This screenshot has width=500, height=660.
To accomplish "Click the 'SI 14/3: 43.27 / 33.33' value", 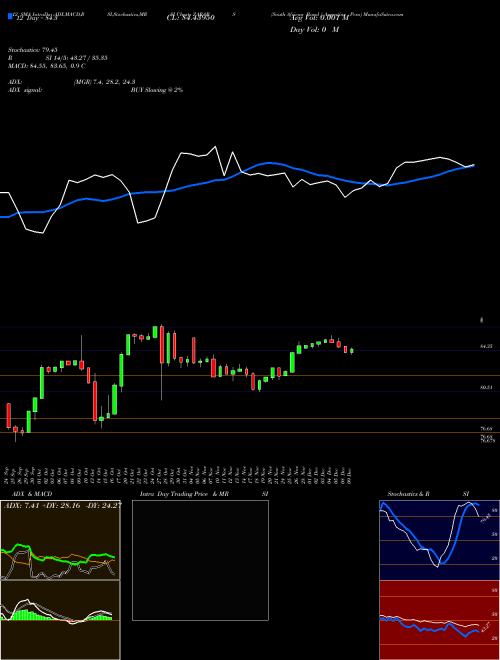I will (x=77, y=58).
